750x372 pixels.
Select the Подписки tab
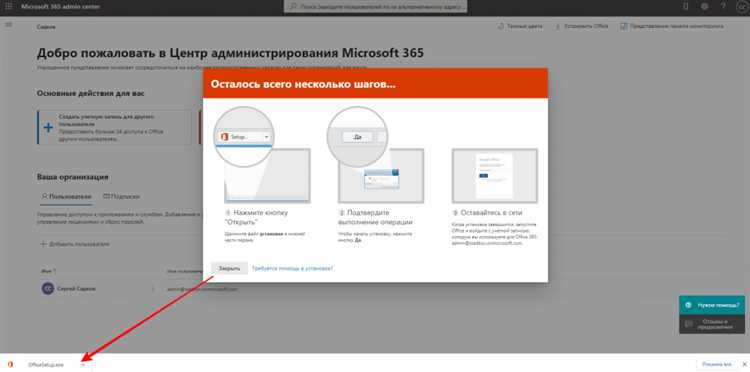(121, 197)
